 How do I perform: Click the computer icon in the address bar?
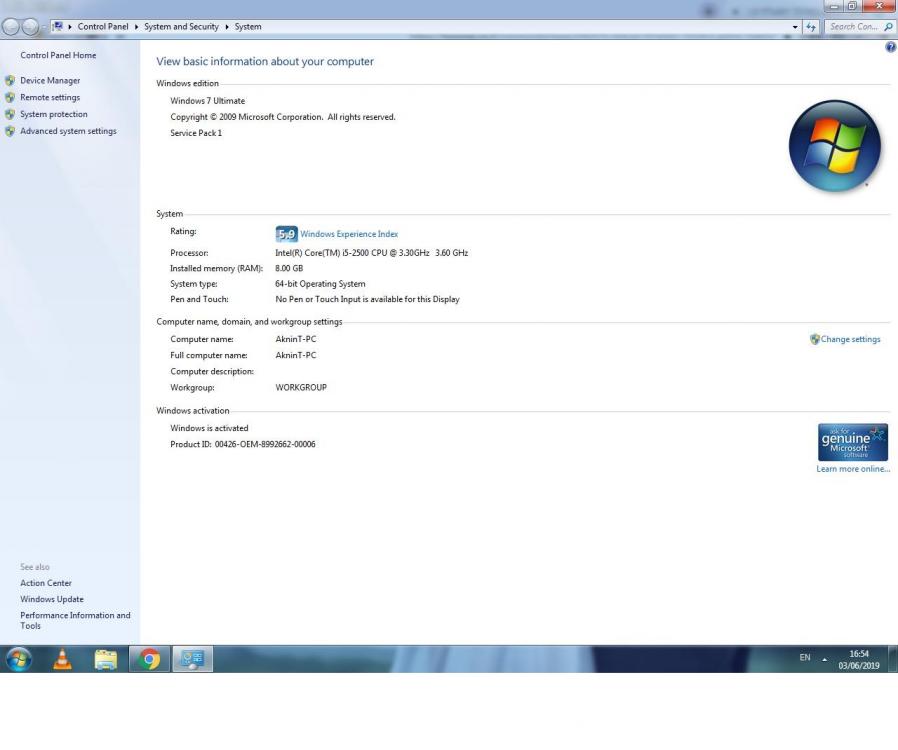[58, 26]
